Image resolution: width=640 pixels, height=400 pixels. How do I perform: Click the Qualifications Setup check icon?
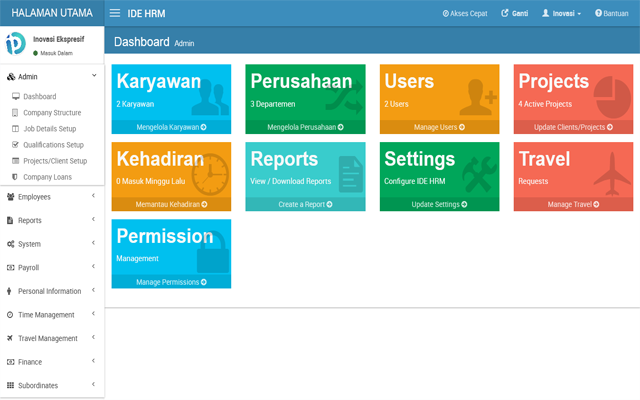coord(16,144)
